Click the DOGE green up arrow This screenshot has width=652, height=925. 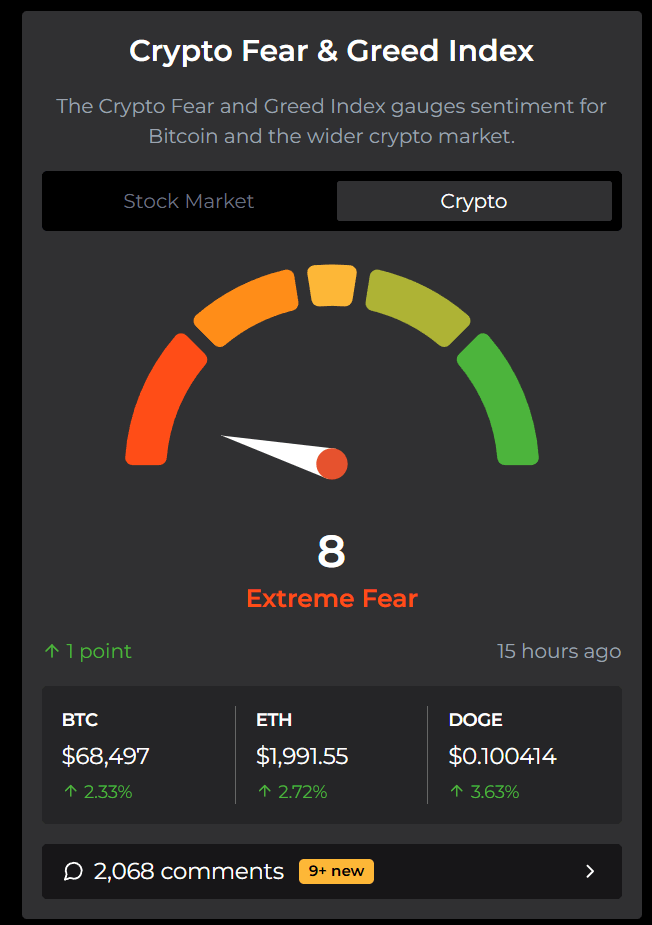456,792
